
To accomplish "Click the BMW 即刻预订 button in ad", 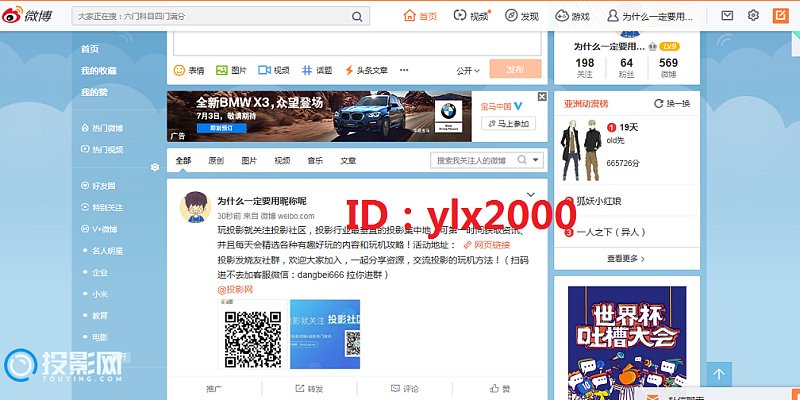I will (x=221, y=128).
